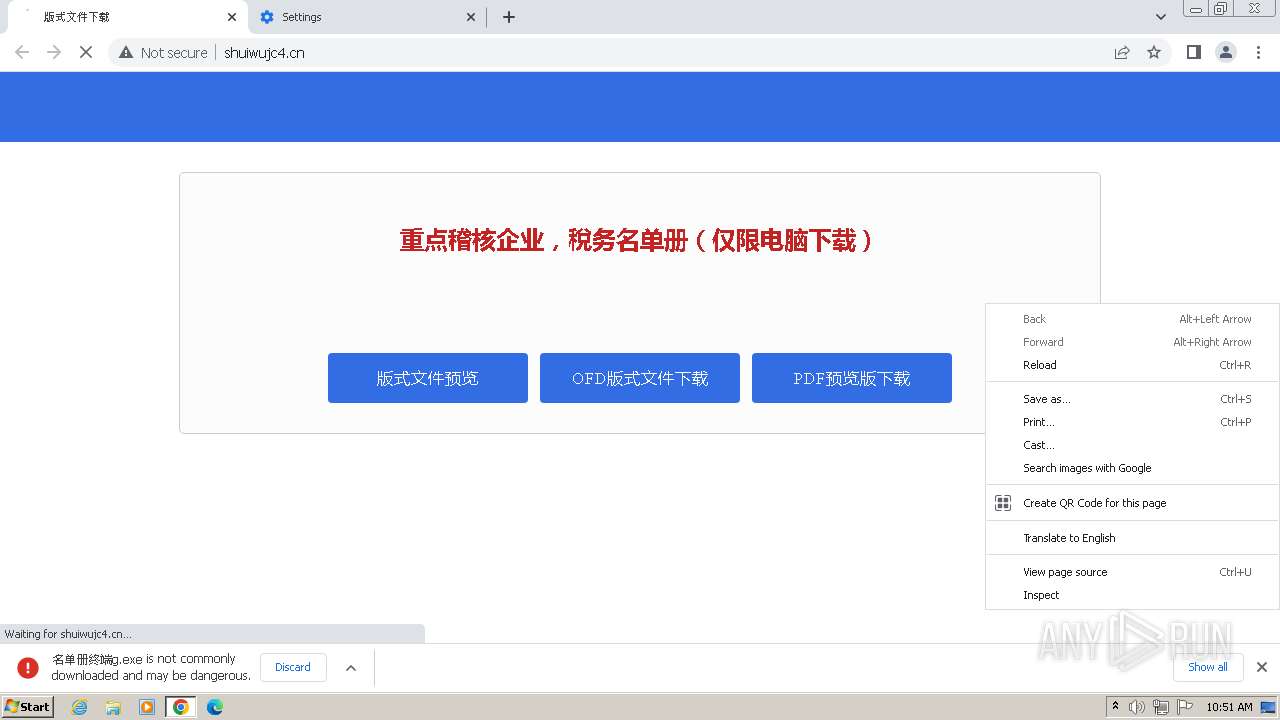Screen dimensions: 1280x720
Task: Choose Search images with Google
Action: click(1132, 468)
